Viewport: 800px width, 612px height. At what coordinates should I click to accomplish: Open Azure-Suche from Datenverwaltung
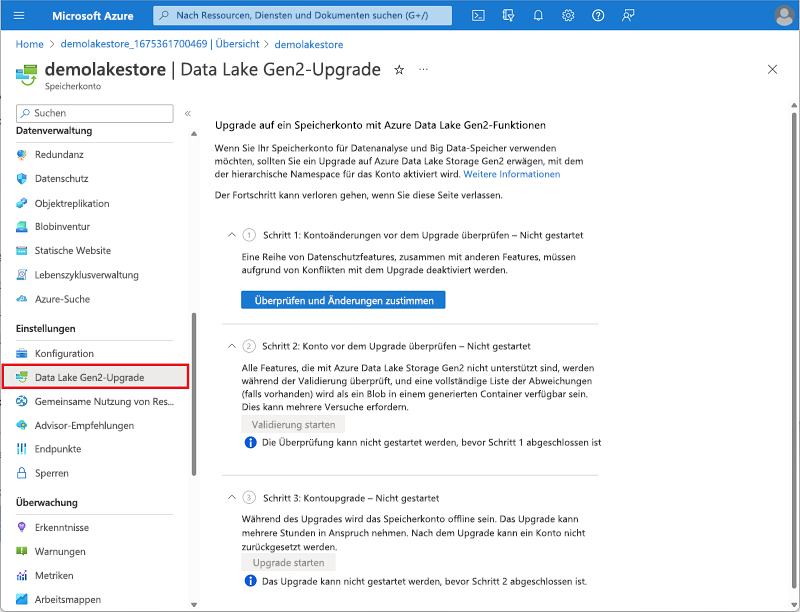[x=64, y=300]
